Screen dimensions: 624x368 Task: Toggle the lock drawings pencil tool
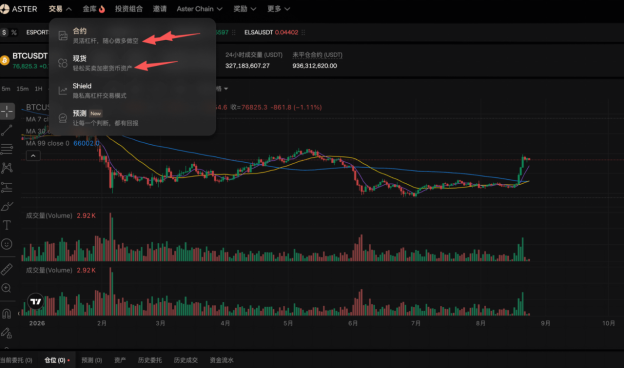[7, 333]
